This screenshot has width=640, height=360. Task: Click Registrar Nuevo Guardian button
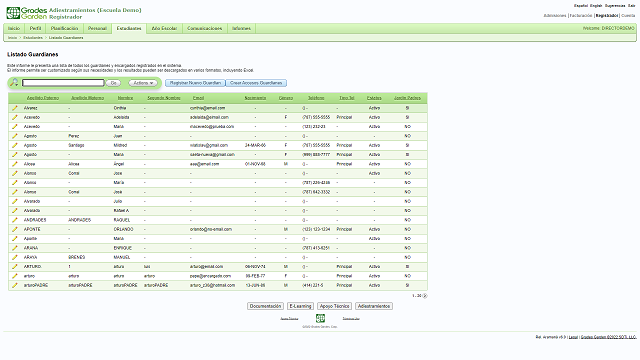coord(195,83)
